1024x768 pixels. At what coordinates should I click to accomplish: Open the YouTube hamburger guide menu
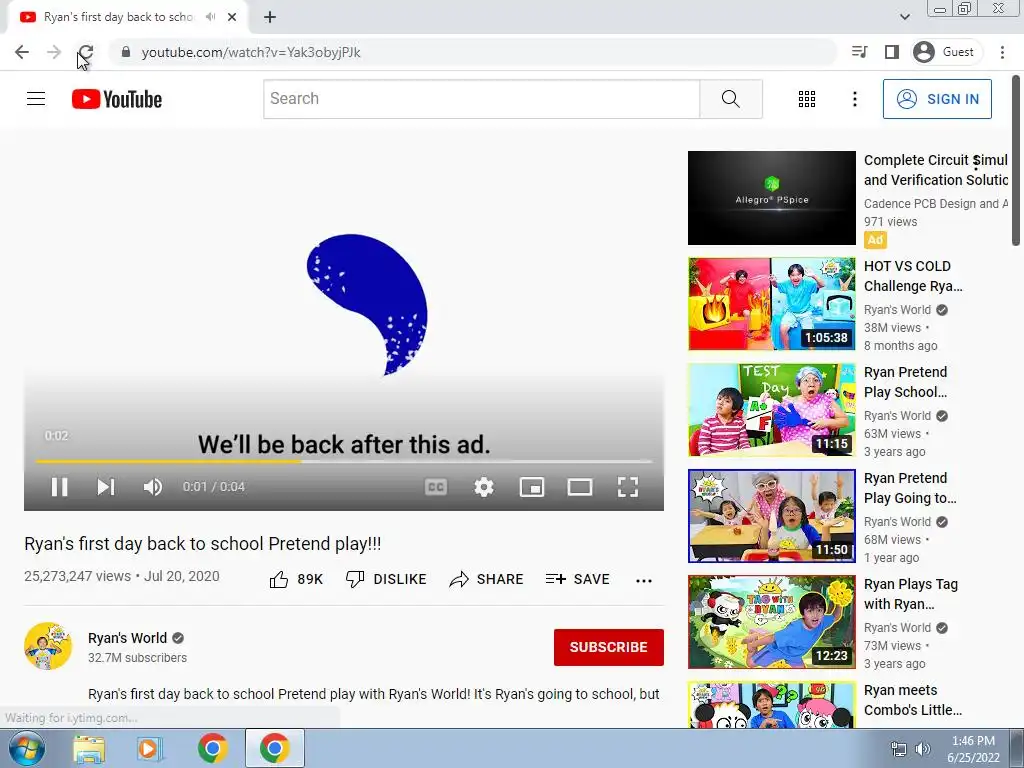36,99
